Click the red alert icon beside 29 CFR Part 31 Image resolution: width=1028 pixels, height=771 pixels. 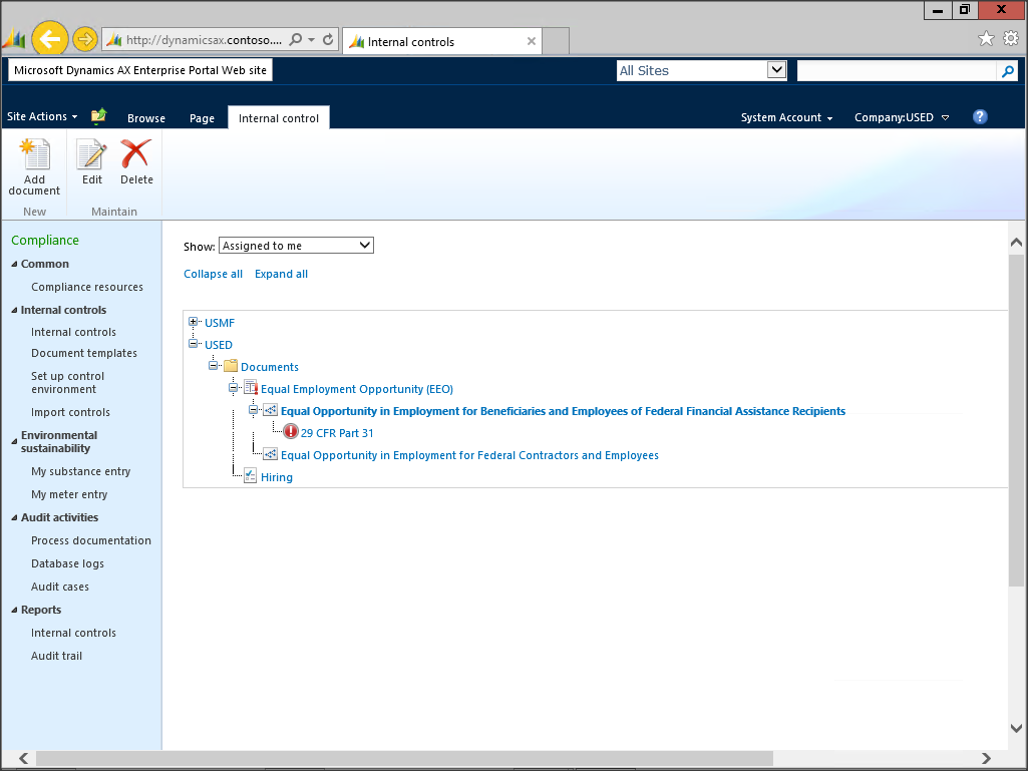(290, 433)
